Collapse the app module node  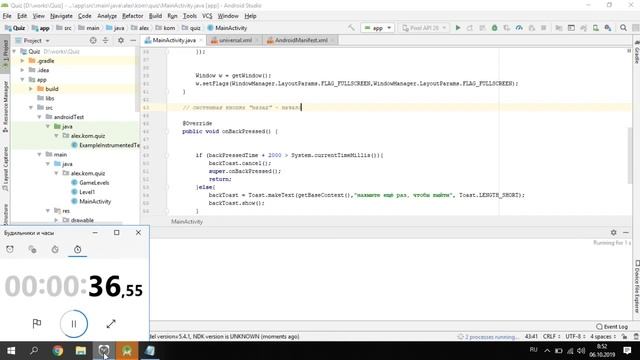tap(22, 80)
